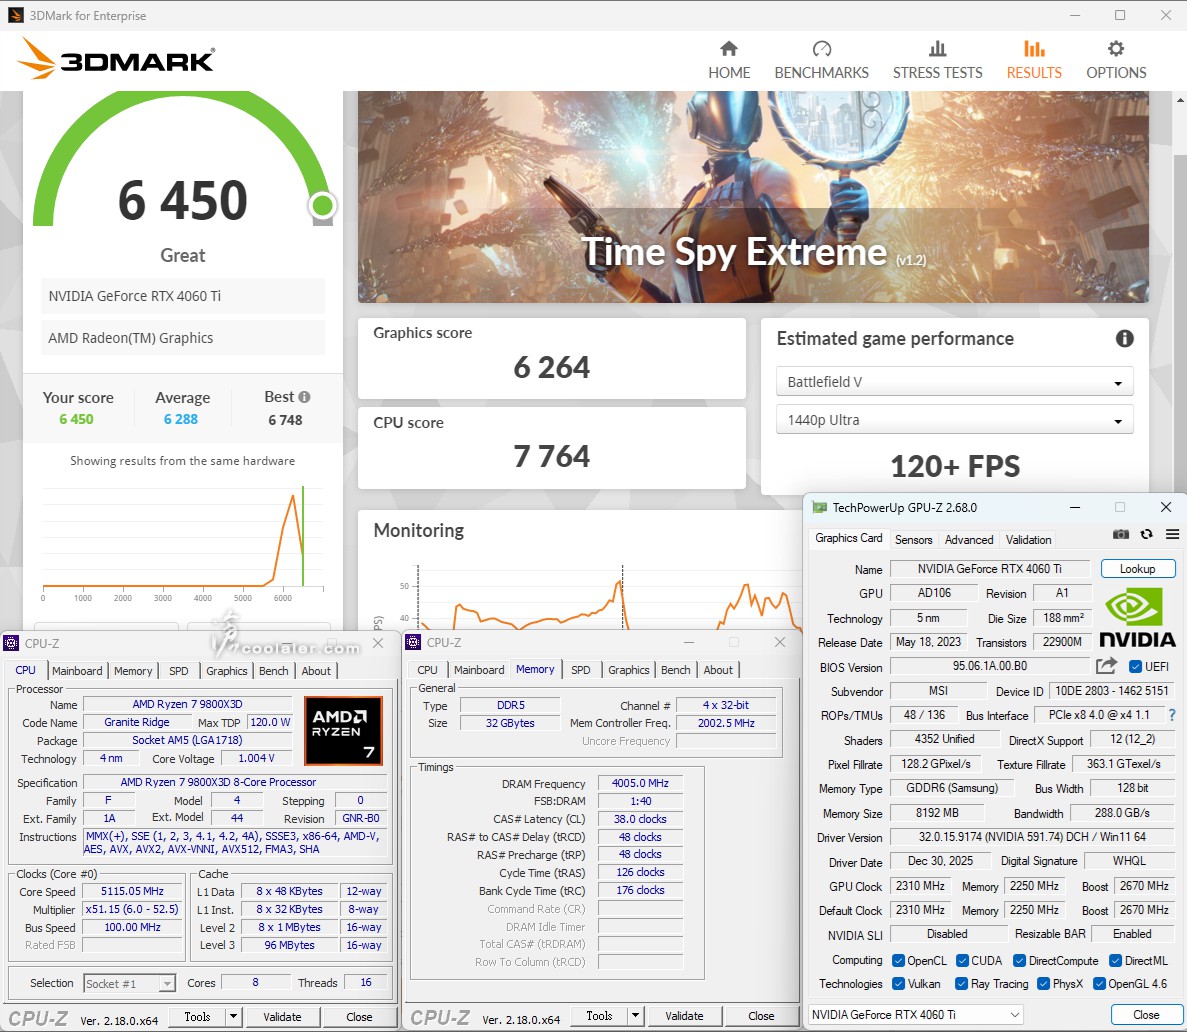
Task: Toggle the Vulkan checkbox
Action: pyautogui.click(x=899, y=984)
